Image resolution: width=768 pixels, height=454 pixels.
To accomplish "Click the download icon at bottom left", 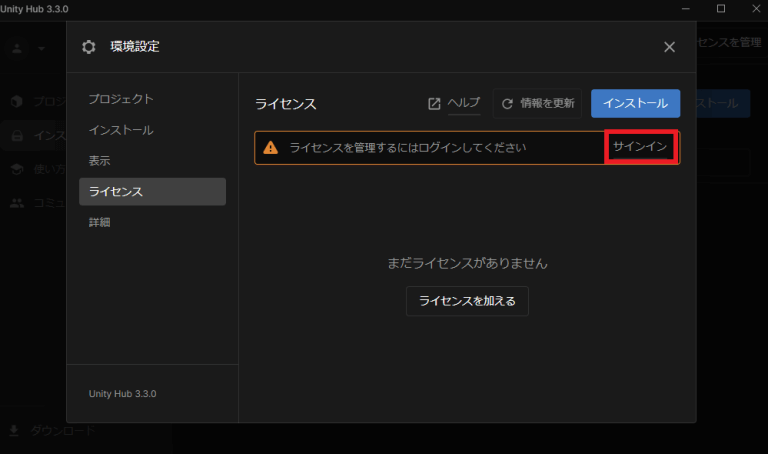I will click(x=14, y=430).
